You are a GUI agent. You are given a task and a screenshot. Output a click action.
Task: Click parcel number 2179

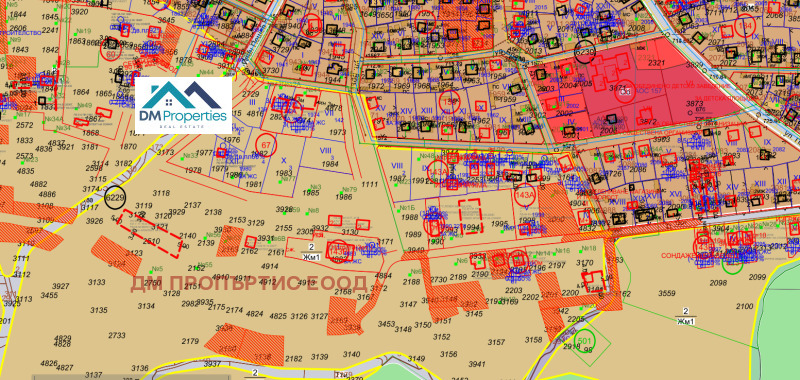point(190,341)
